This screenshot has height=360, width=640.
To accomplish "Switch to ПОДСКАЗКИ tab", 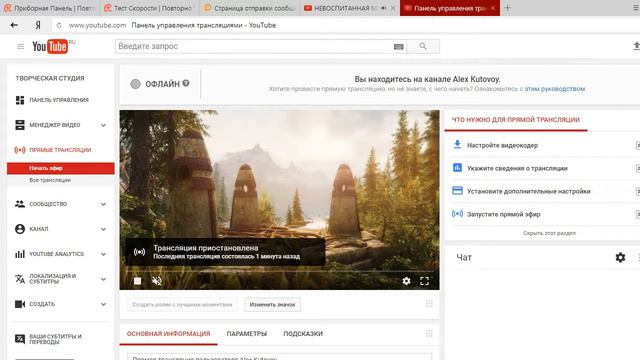I will point(303,334).
